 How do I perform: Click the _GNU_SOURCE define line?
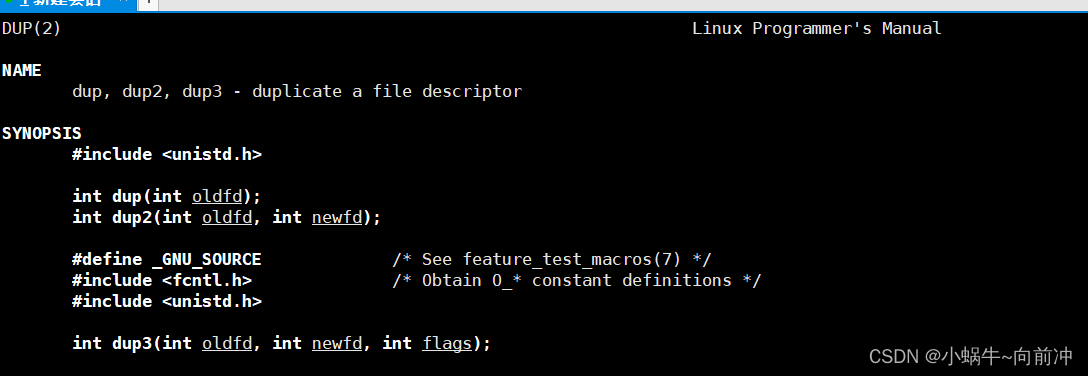[x=167, y=259]
